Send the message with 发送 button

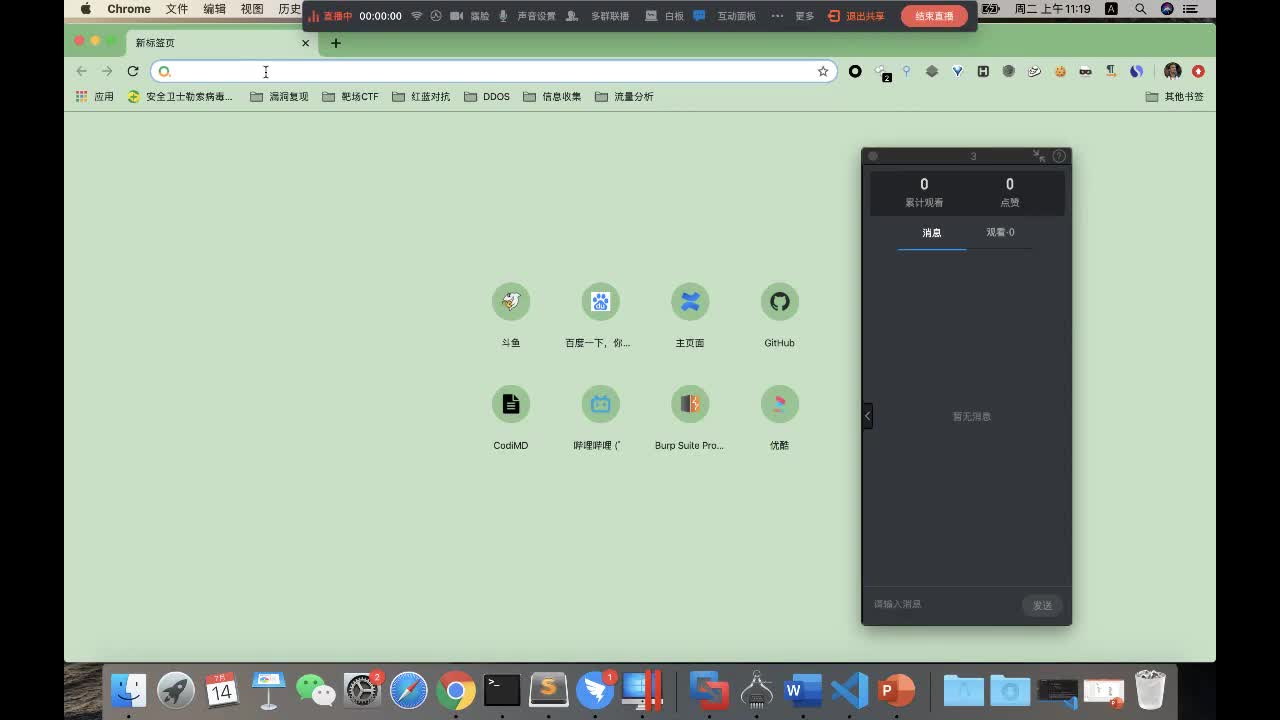pos(1042,605)
